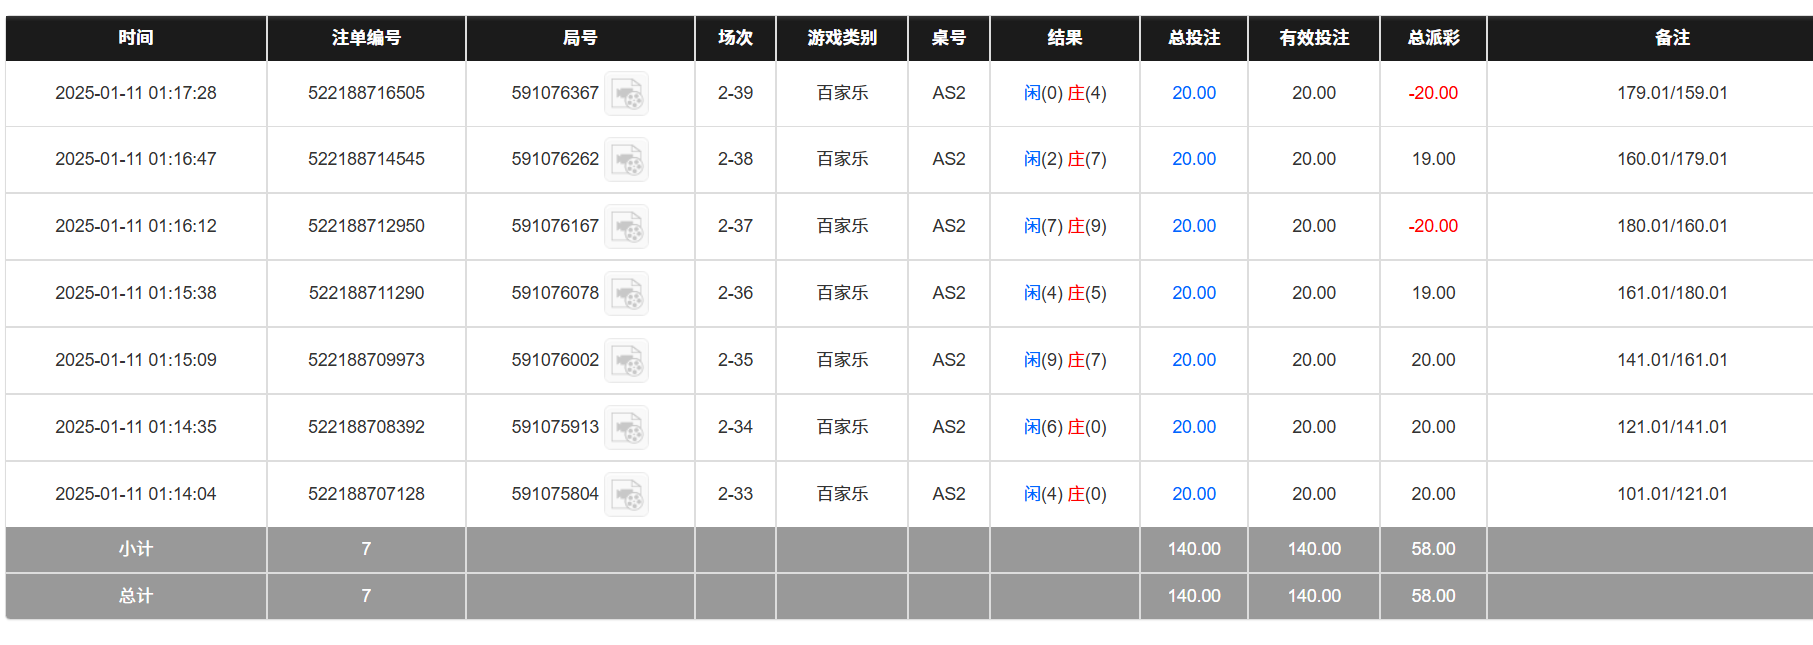The image size is (1813, 645).
Task: Open video replay icon for round 591076367
Action: coord(627,94)
